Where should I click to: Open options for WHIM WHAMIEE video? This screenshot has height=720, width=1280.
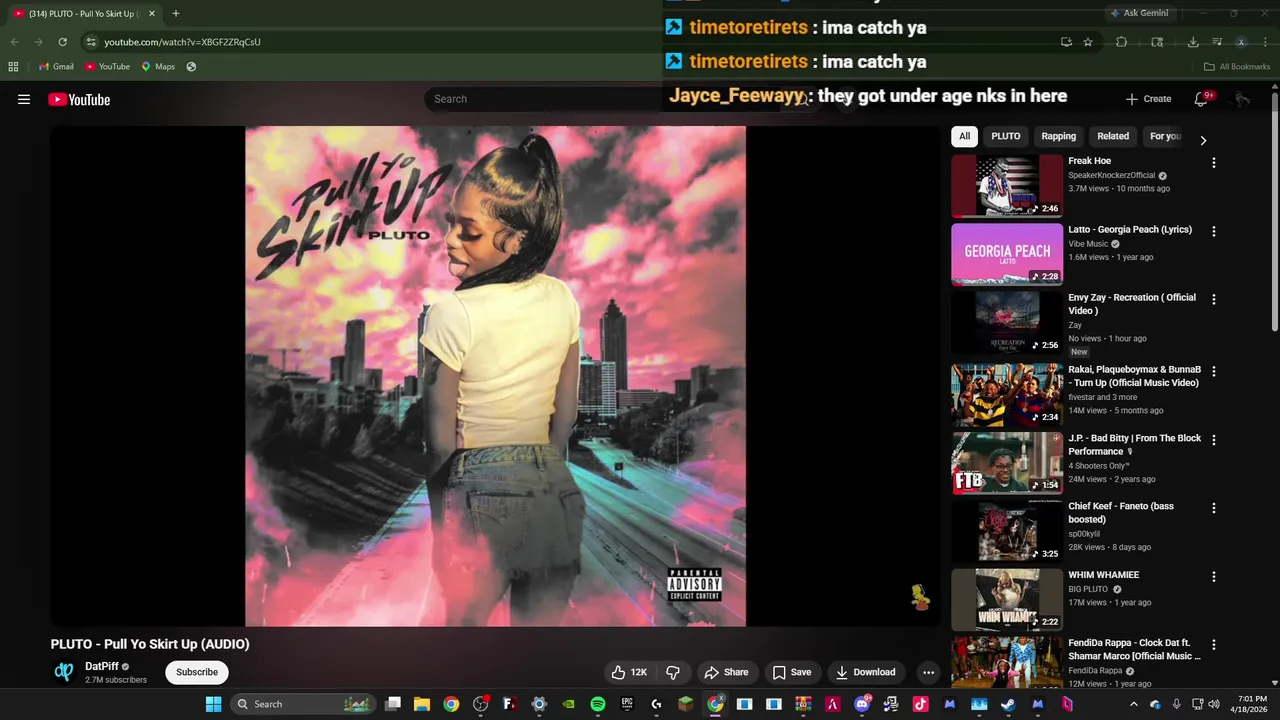tap(1214, 577)
